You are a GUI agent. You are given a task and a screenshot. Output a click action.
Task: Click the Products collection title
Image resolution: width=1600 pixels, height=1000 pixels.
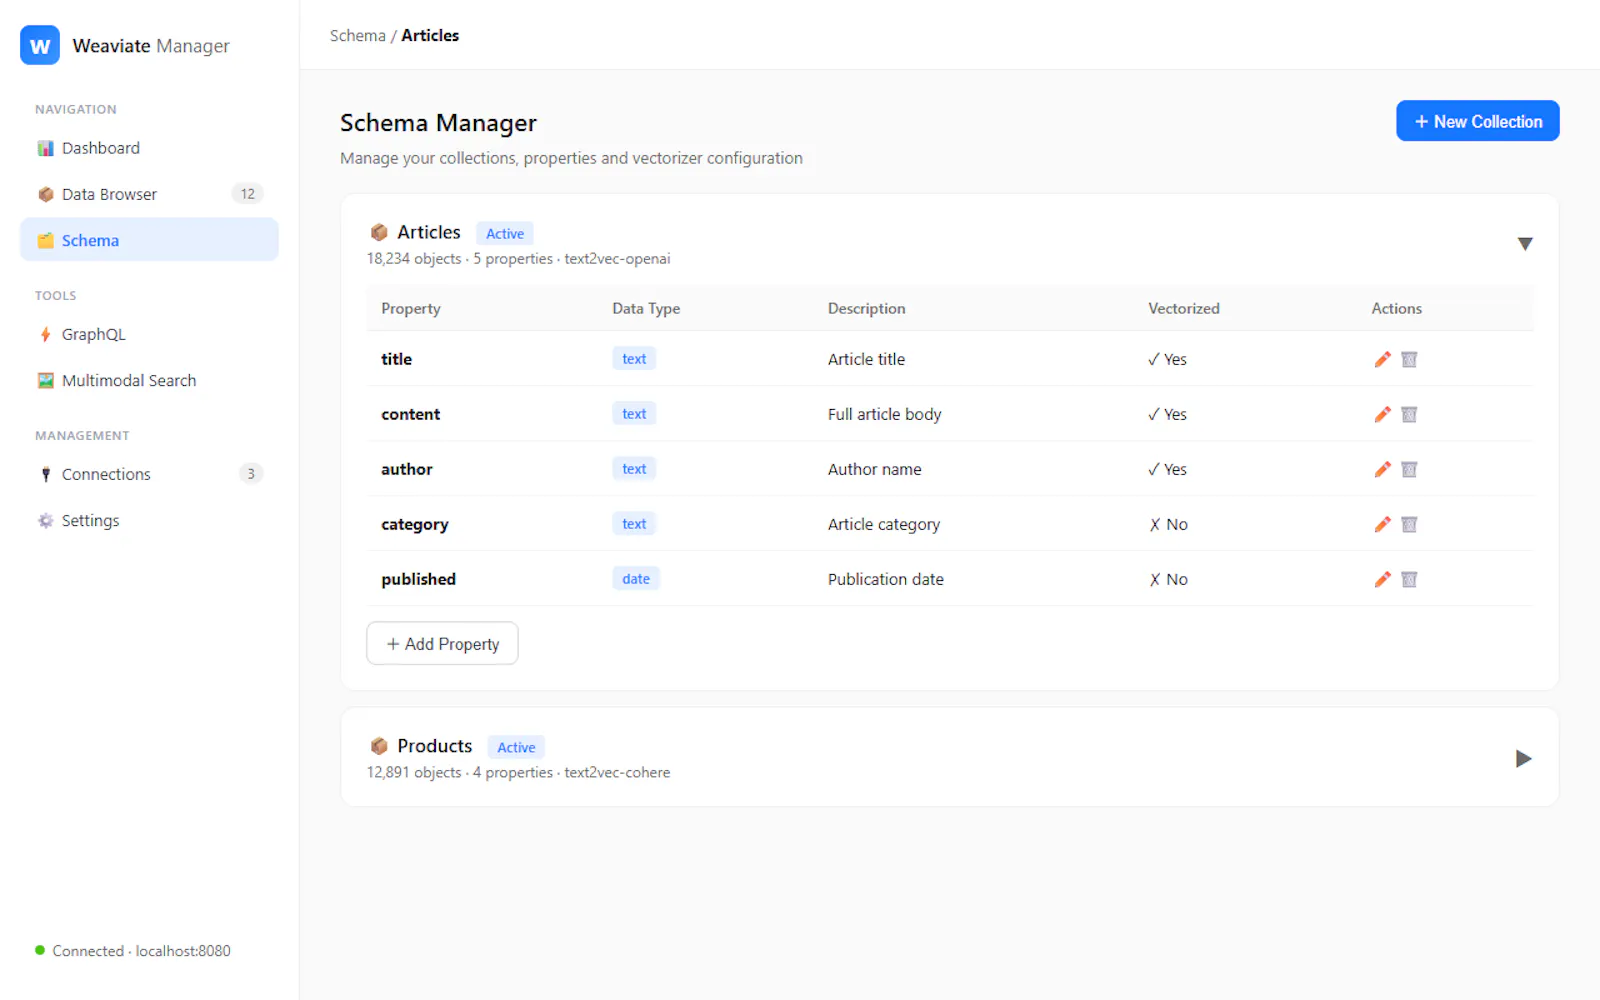[434, 746]
